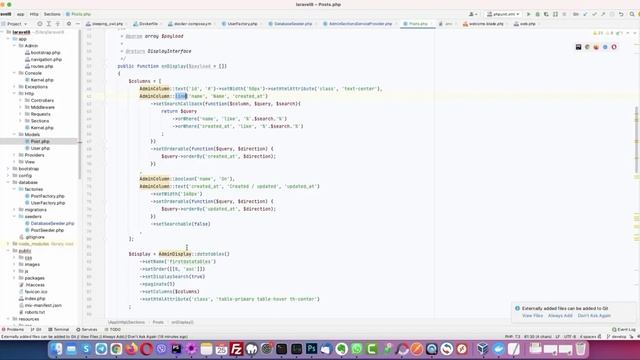Click Don't Ask Again in notification
Screen dimensions: 640x360
(x=594, y=316)
